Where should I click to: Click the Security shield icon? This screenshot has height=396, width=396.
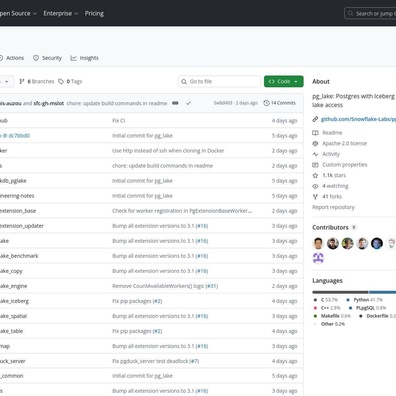[36, 58]
